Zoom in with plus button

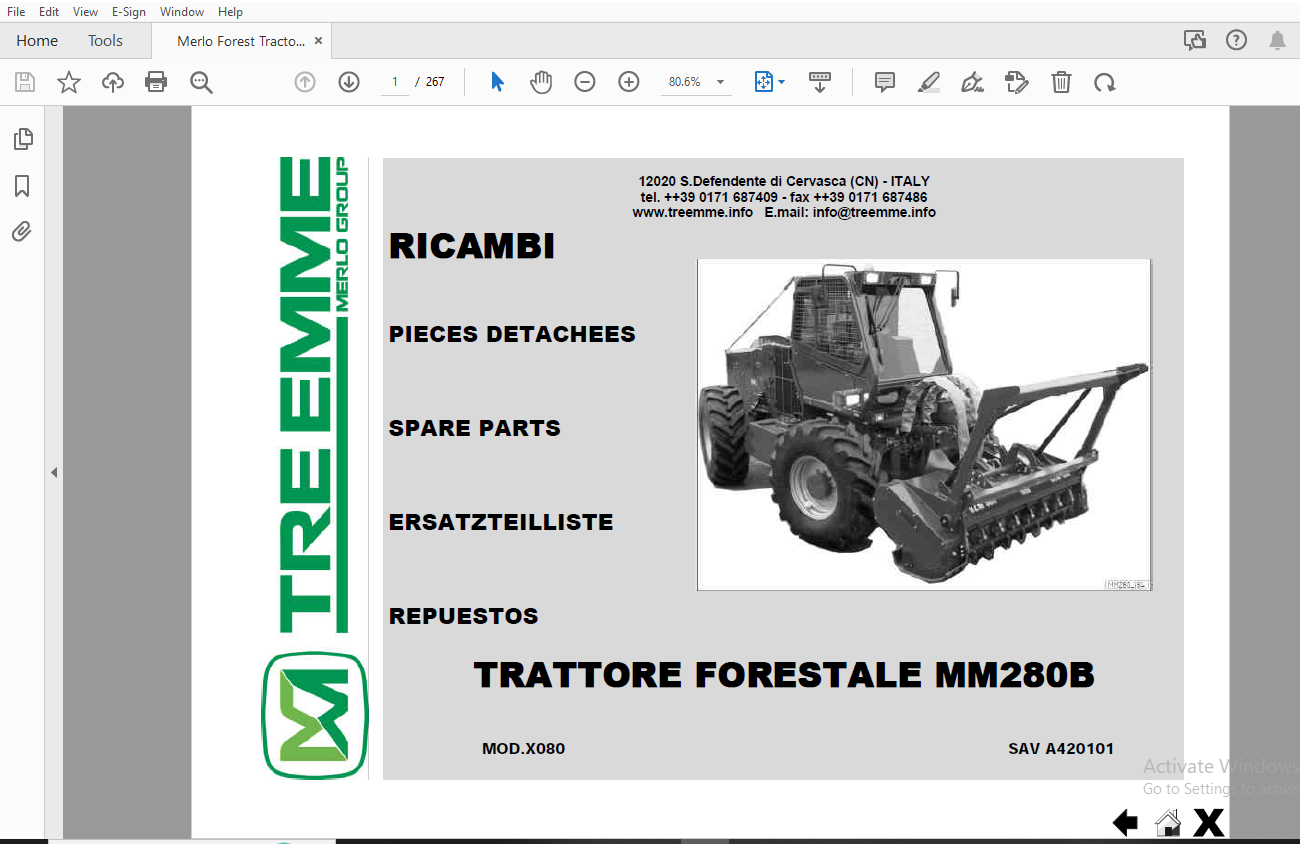click(x=629, y=82)
